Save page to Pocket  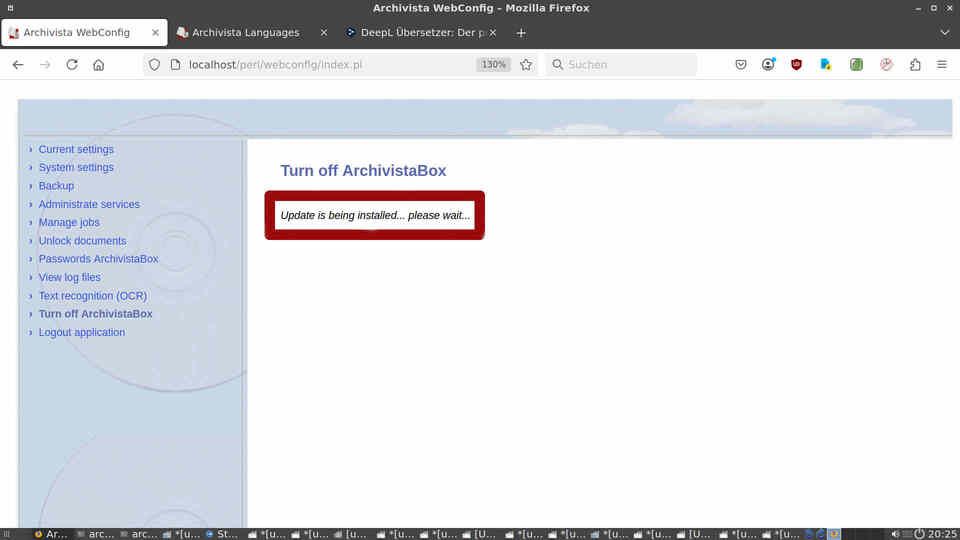click(x=741, y=64)
